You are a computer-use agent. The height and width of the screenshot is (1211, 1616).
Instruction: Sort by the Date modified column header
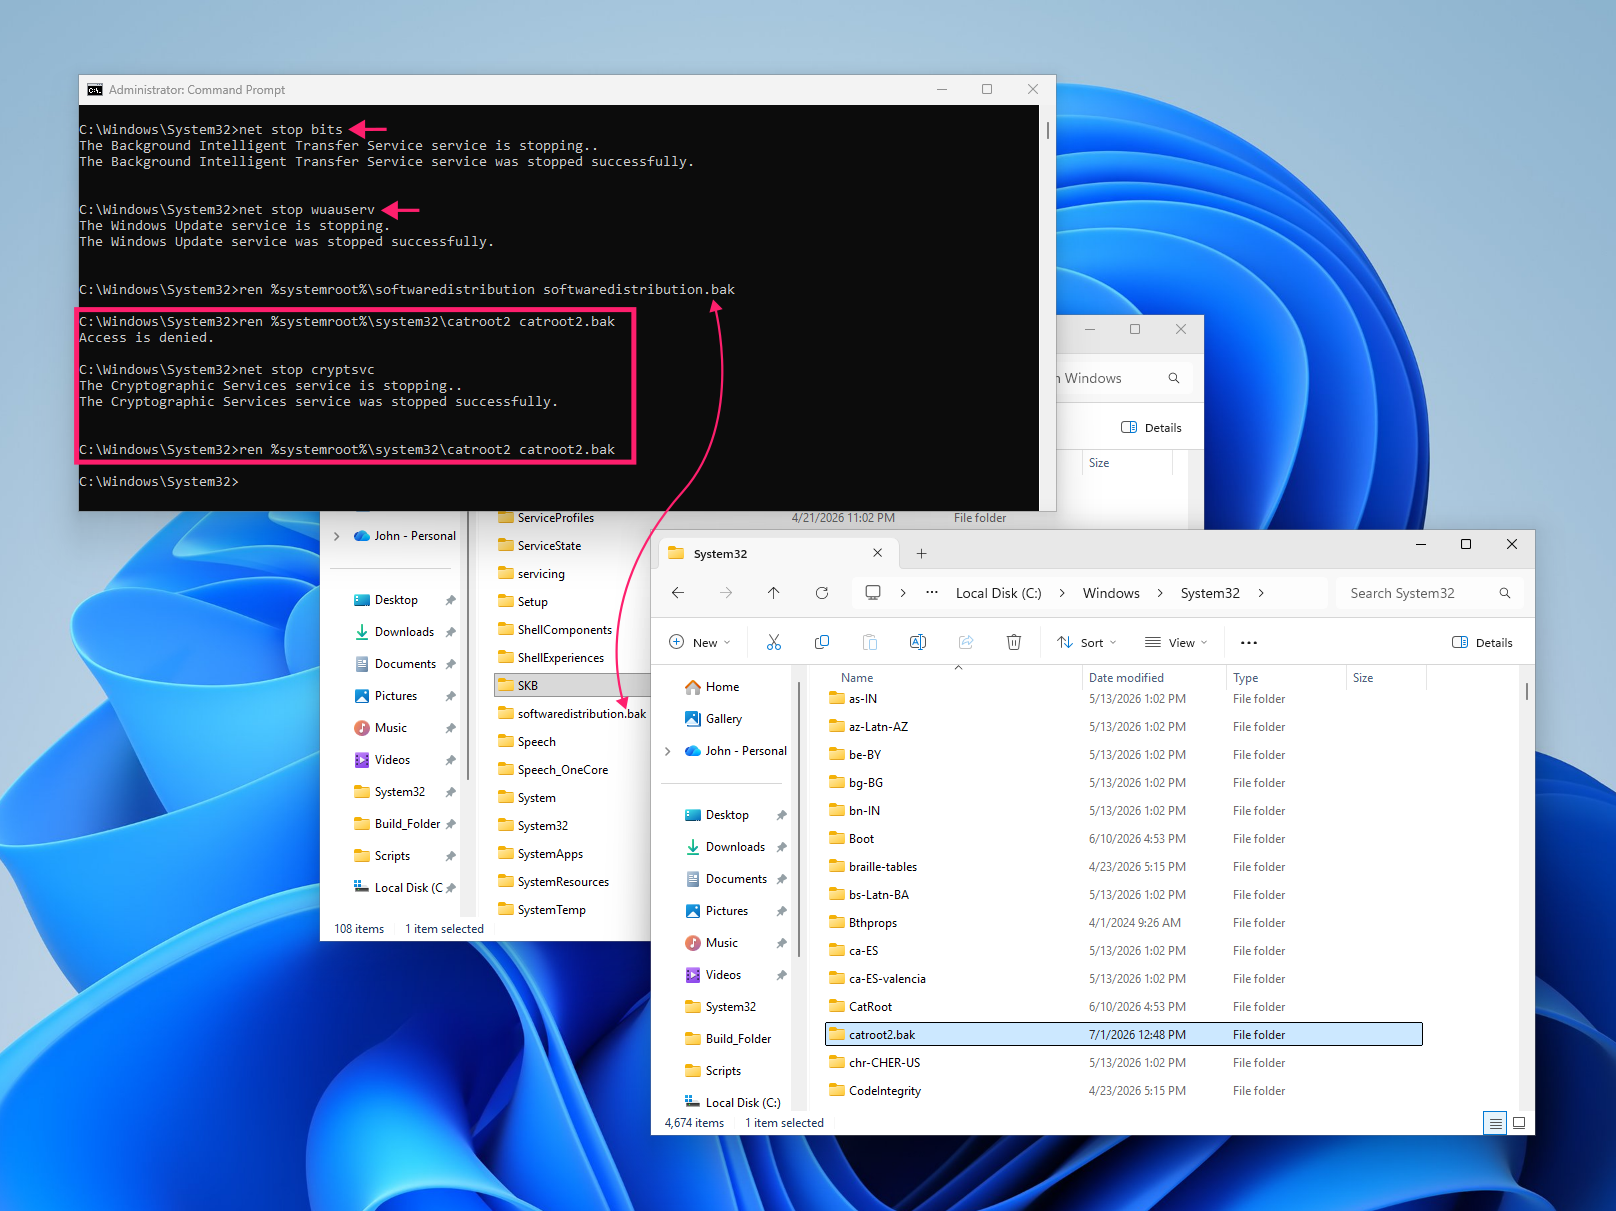tap(1126, 678)
